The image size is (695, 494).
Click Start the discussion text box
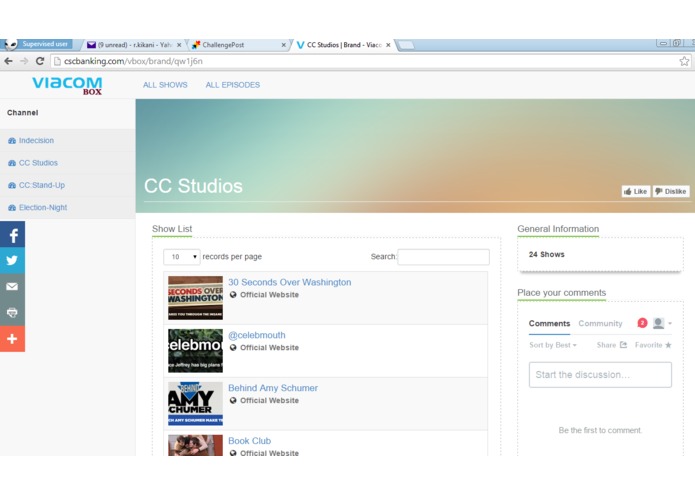[x=600, y=375]
